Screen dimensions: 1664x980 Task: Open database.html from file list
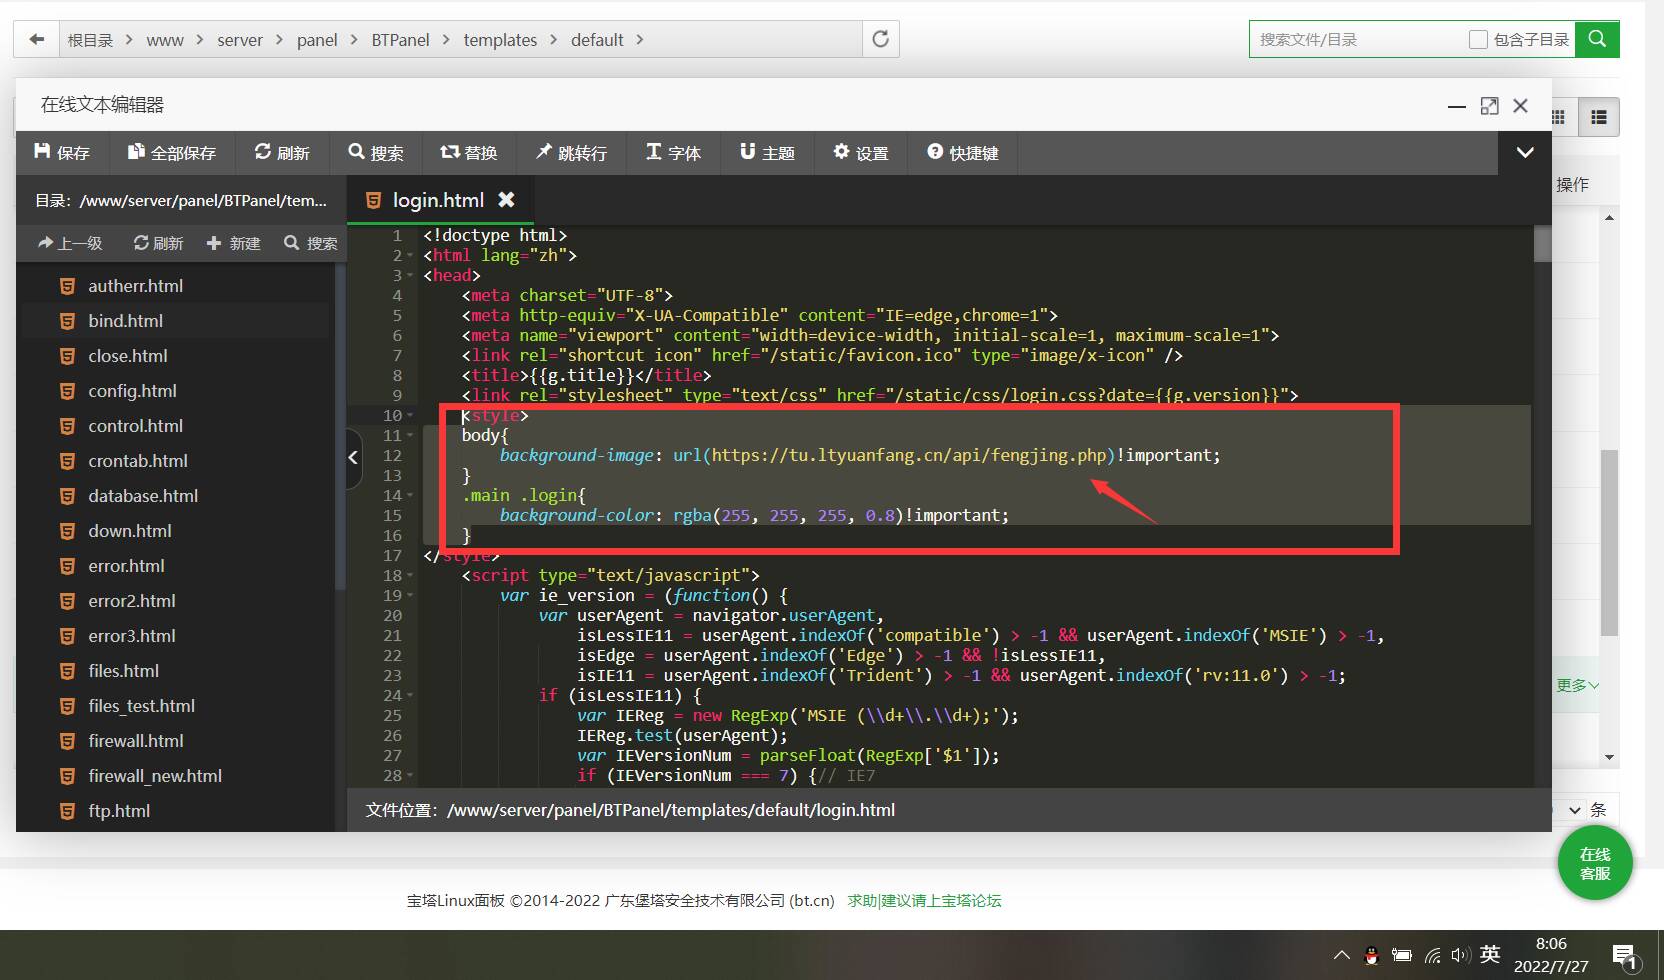point(143,496)
